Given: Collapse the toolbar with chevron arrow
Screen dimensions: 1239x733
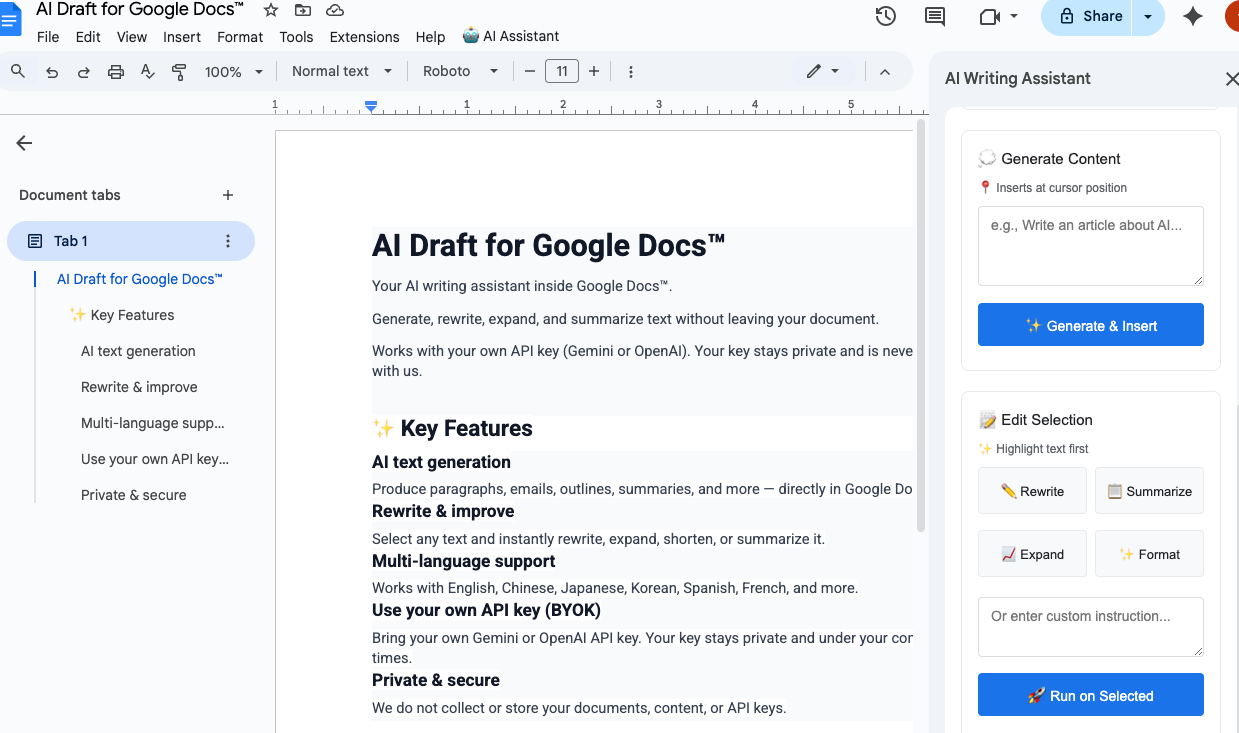Looking at the screenshot, I should [885, 72].
